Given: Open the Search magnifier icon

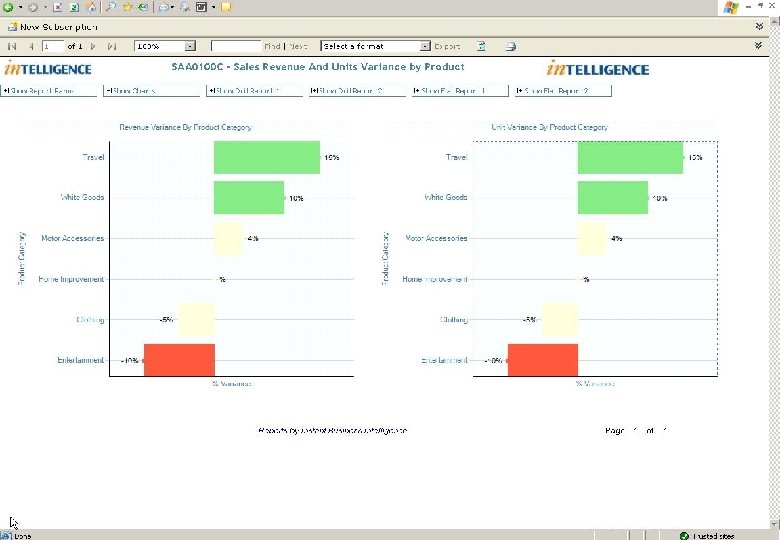Looking at the screenshot, I should click(x=110, y=7).
